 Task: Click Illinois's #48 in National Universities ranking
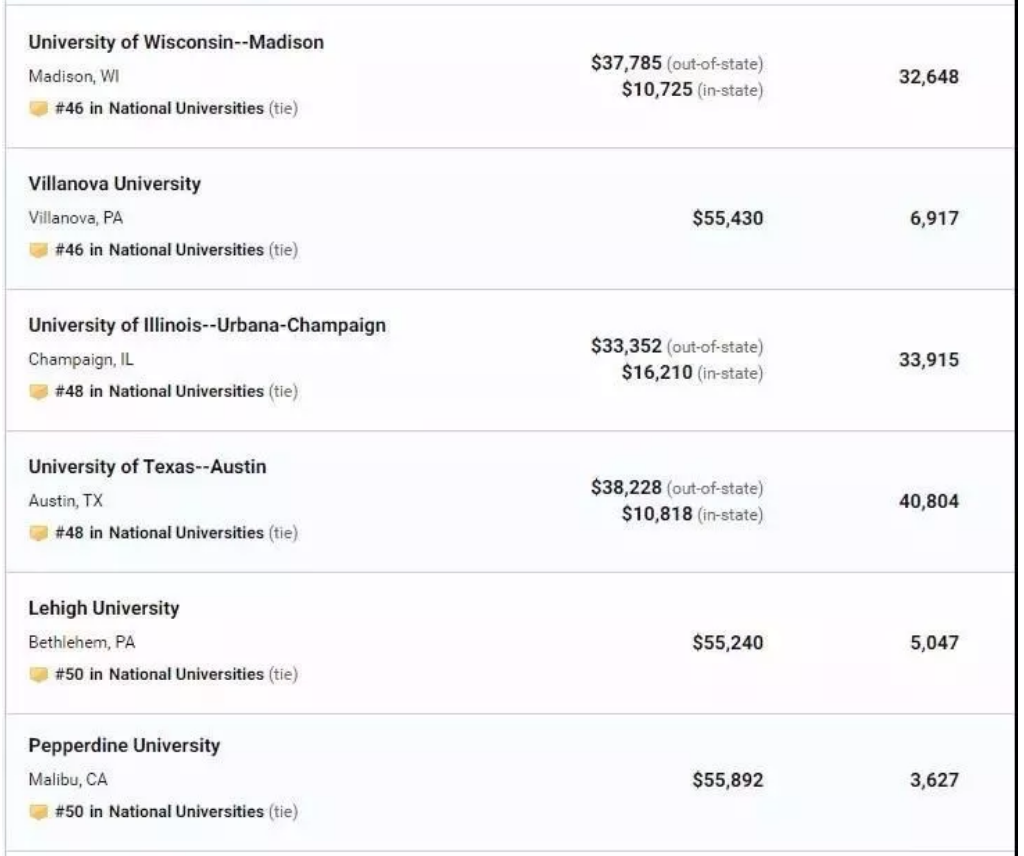point(160,392)
